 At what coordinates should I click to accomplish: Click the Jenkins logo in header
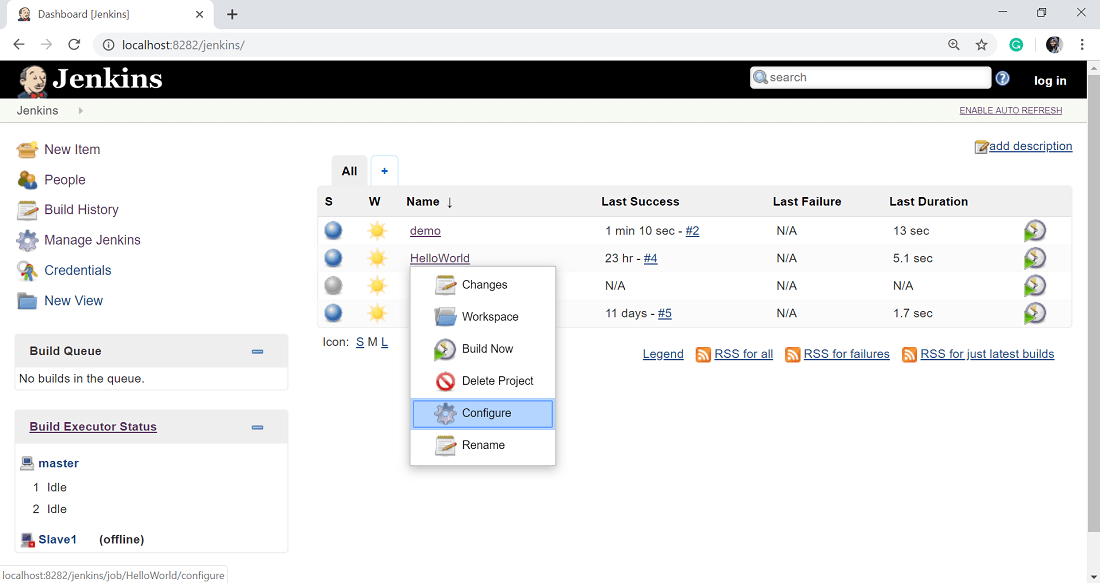[x=90, y=79]
